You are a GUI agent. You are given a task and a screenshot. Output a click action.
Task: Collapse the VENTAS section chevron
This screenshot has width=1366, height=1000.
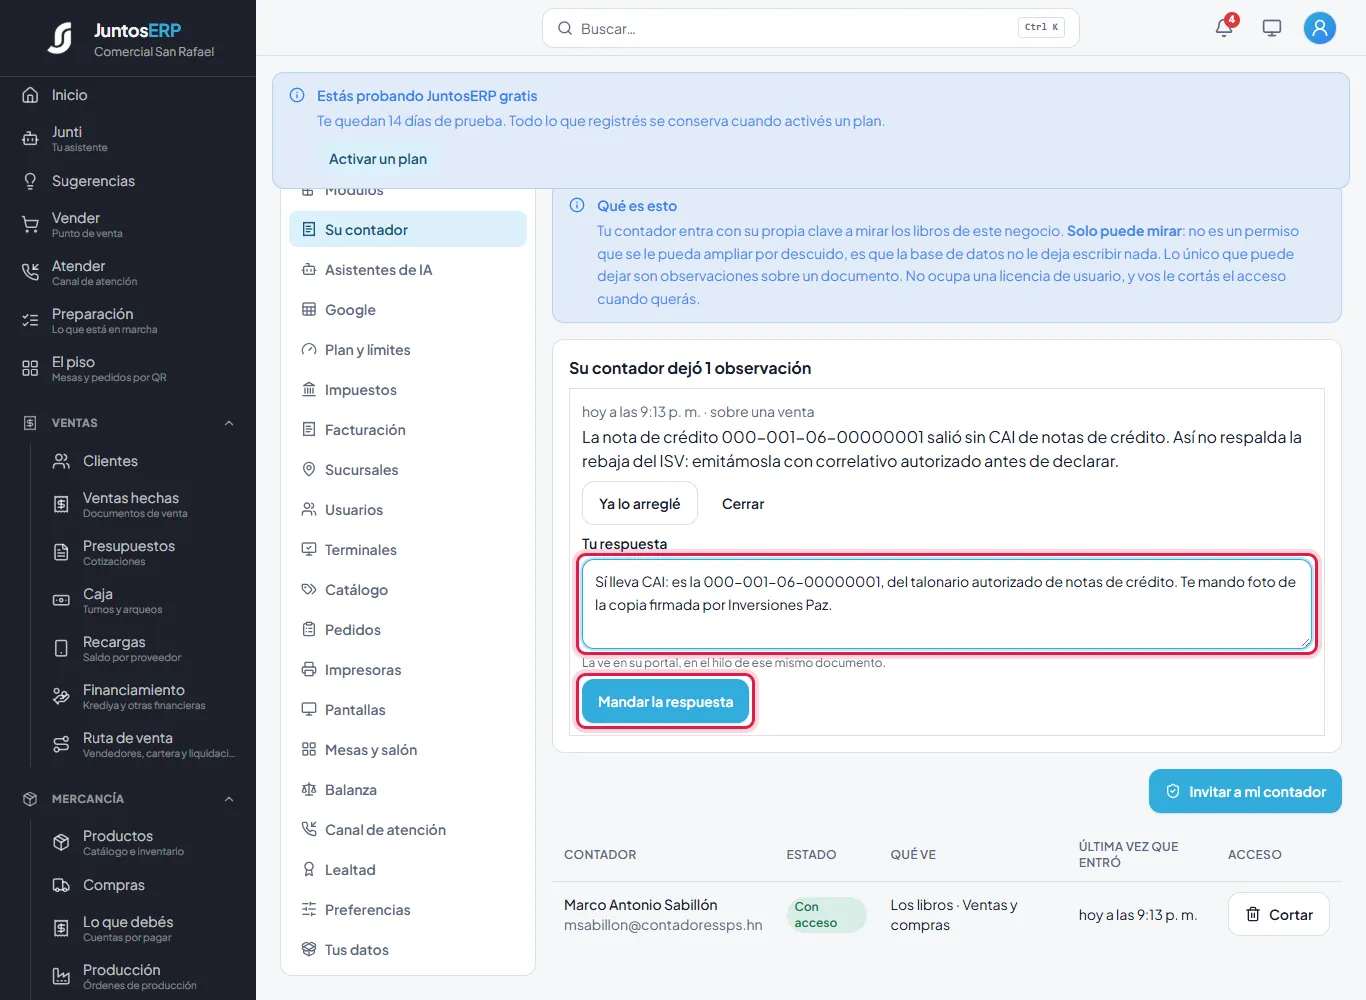pos(229,423)
